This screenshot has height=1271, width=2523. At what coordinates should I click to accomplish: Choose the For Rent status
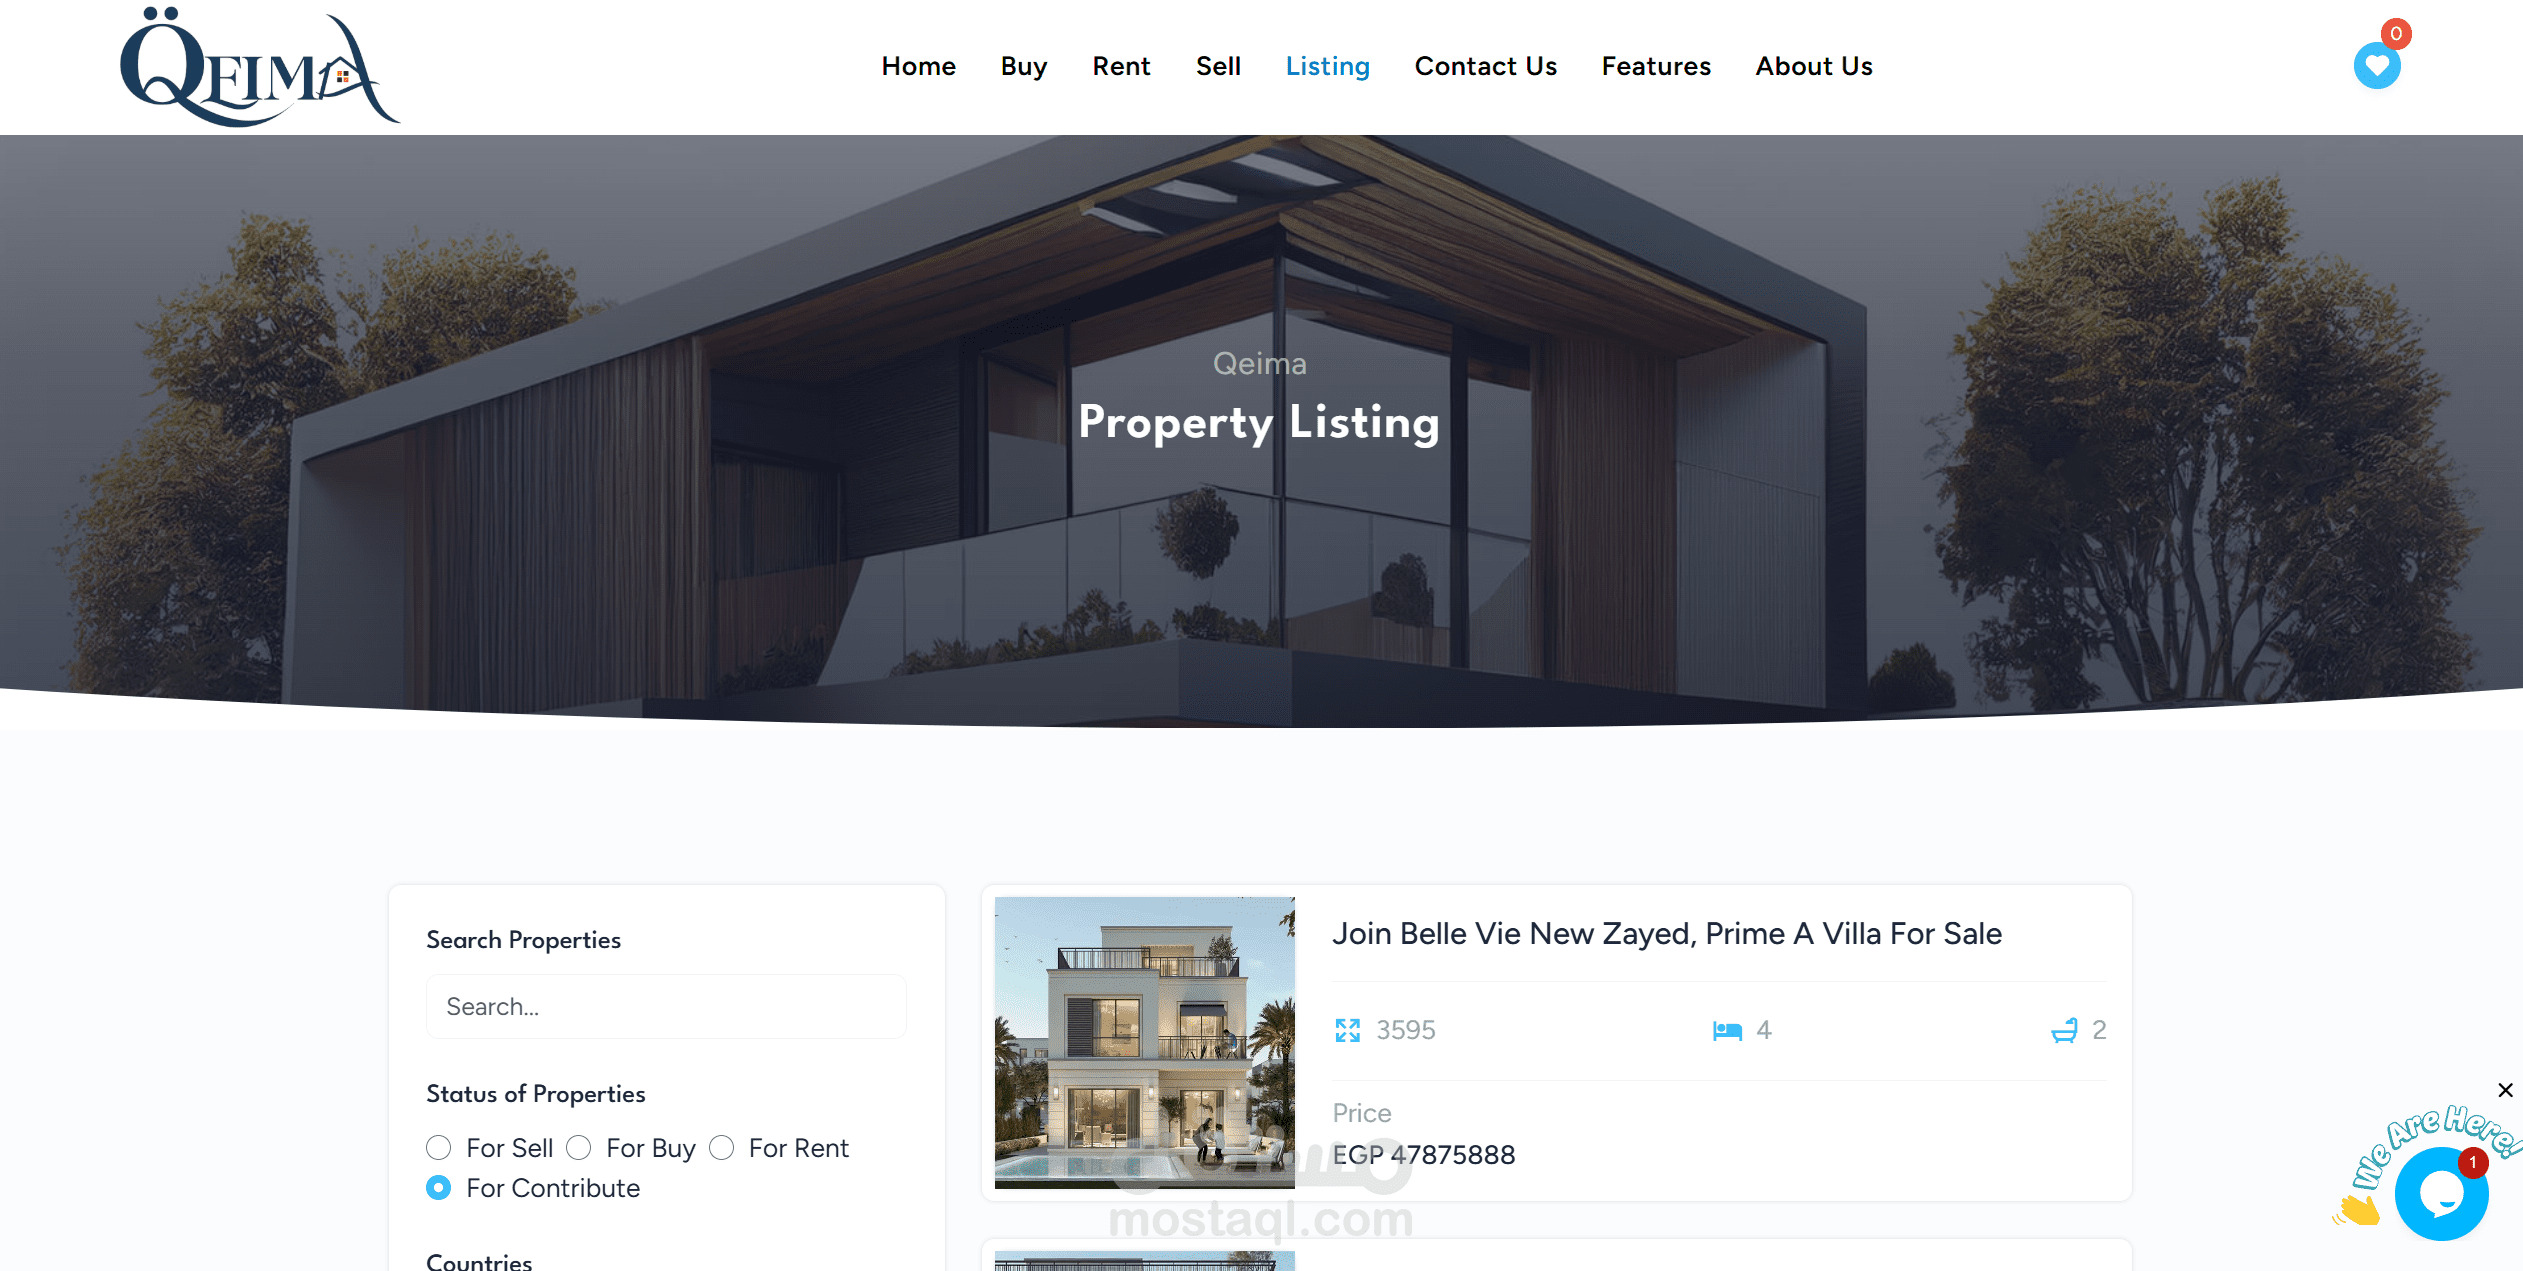pos(721,1148)
